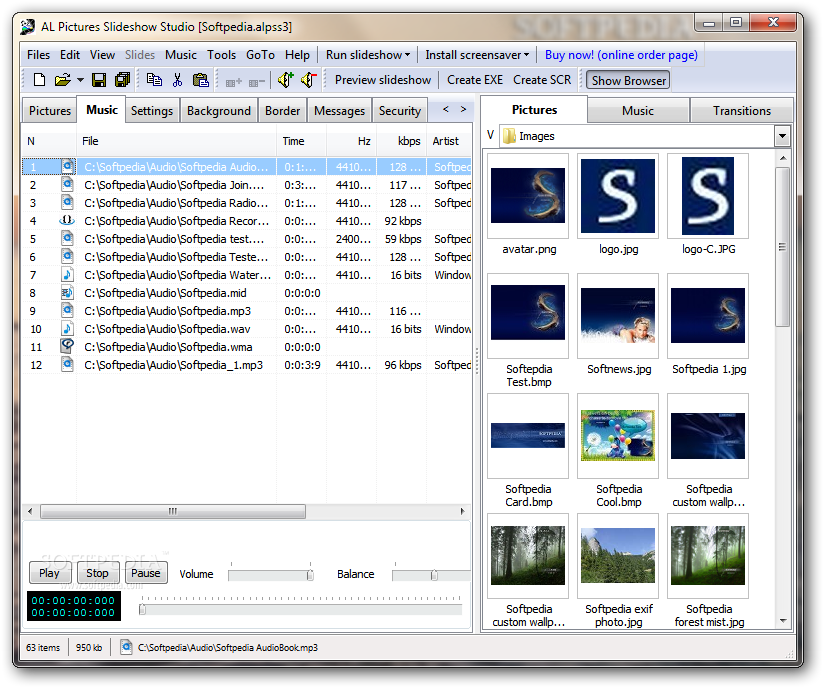Expand the Run slideshow dropdown
Screen dimensions: 824x688
367,55
